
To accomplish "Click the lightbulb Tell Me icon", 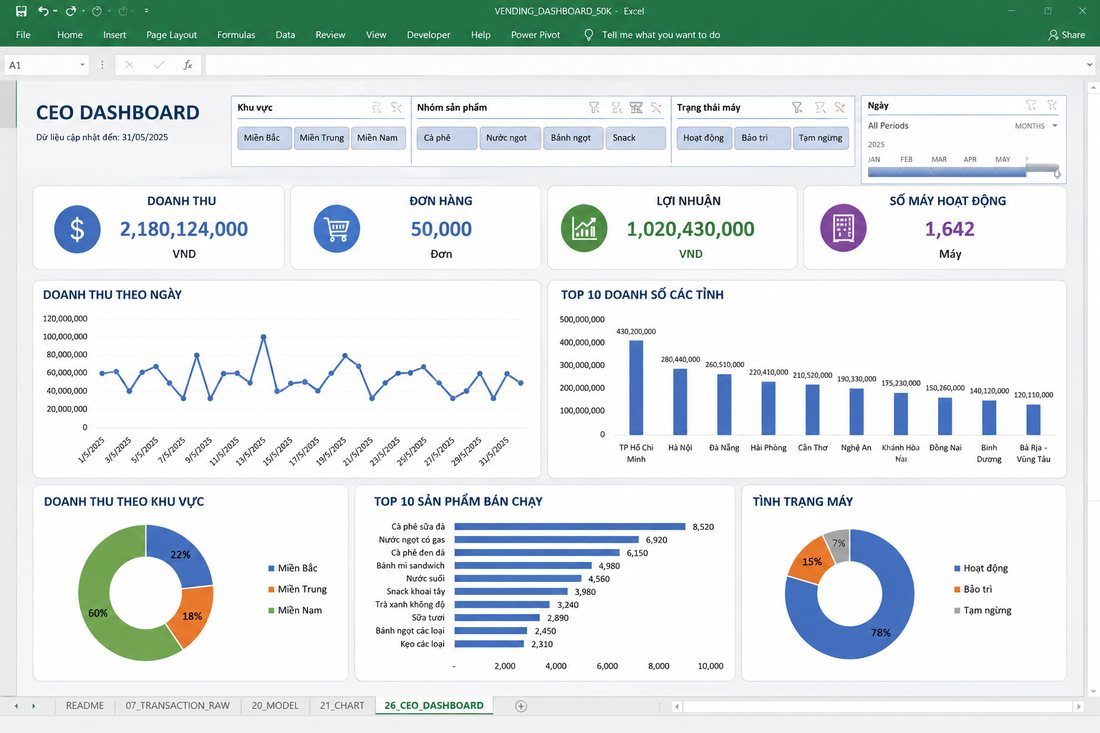I will (589, 34).
